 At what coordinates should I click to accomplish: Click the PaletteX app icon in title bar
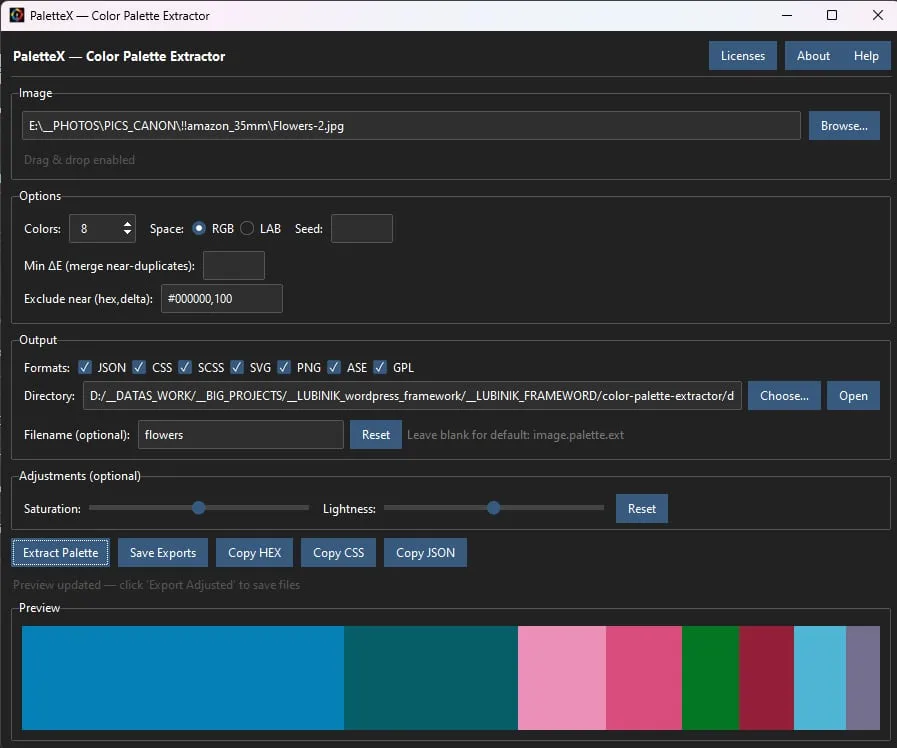16,15
